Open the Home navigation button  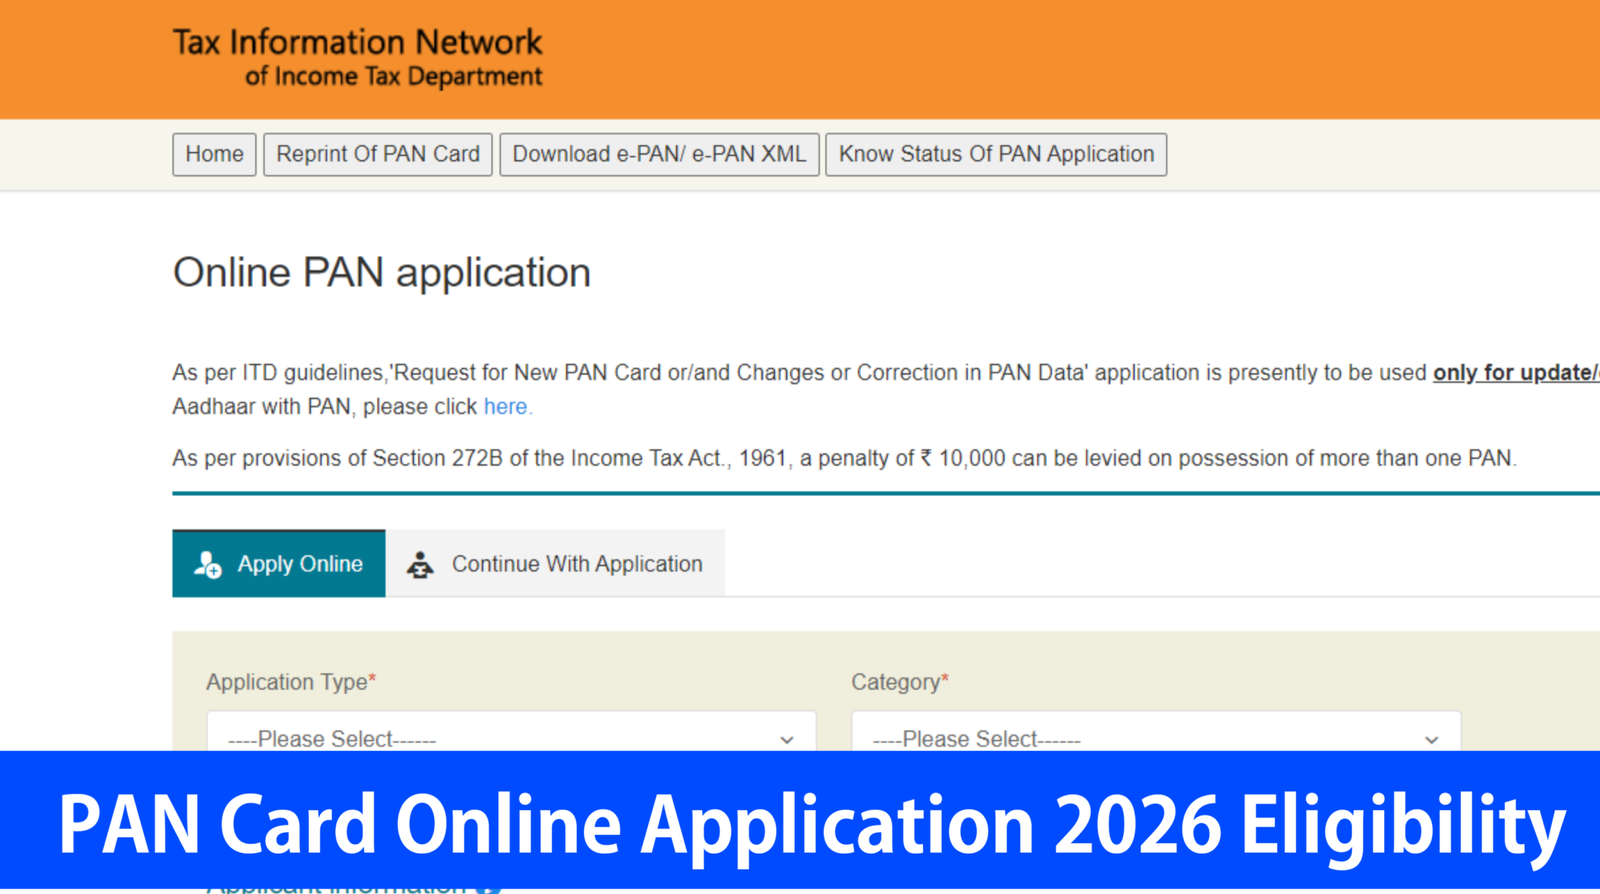[x=214, y=154]
